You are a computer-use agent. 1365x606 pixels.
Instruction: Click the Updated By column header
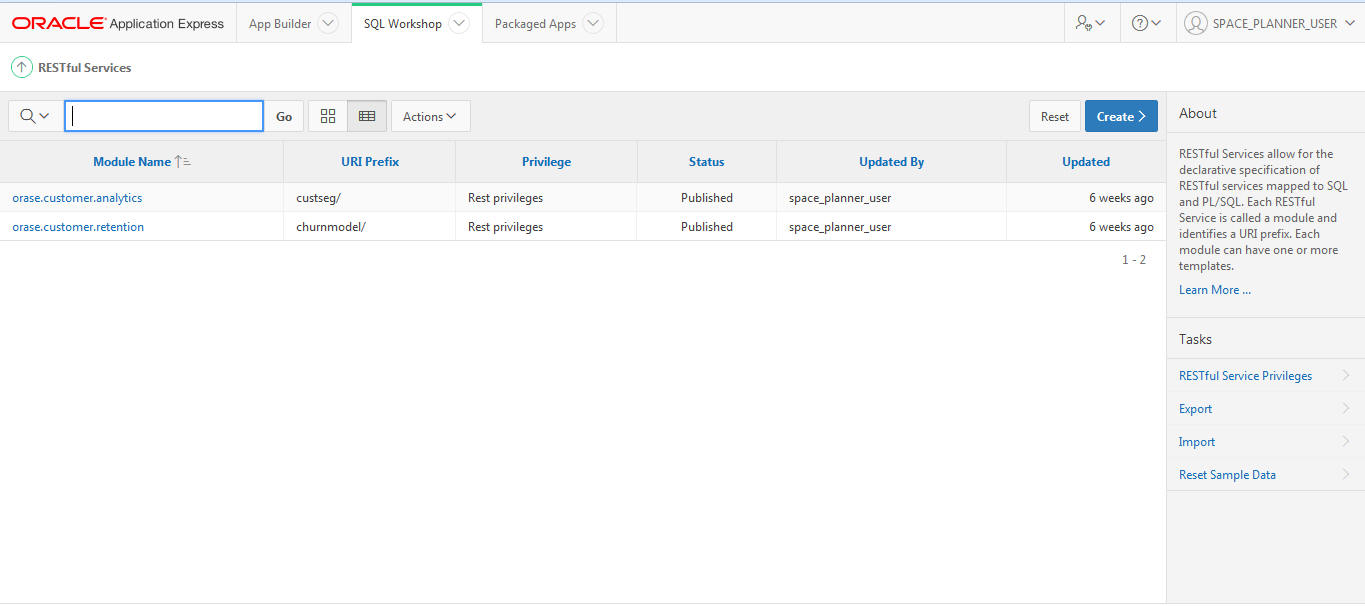(x=891, y=161)
